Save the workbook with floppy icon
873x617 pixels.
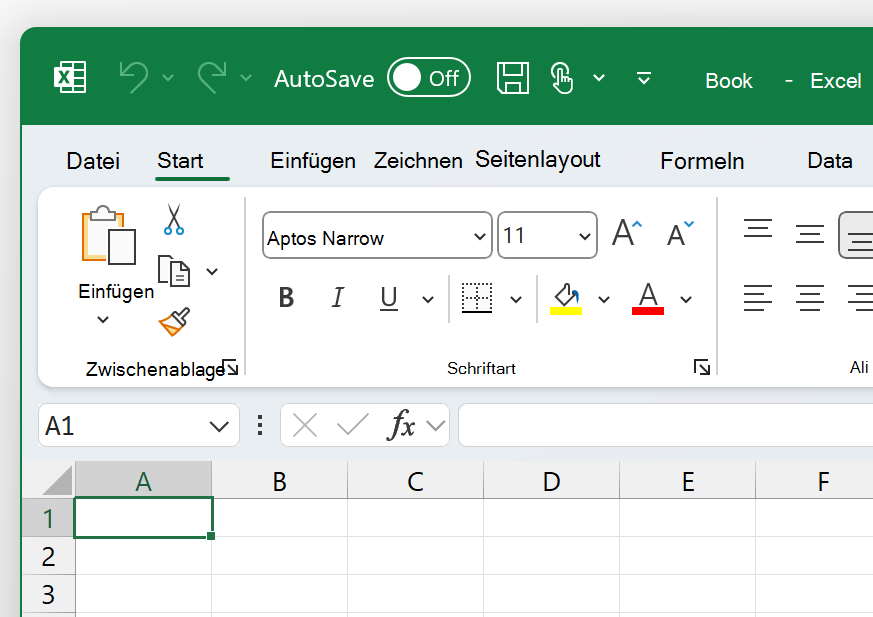pyautogui.click(x=513, y=78)
